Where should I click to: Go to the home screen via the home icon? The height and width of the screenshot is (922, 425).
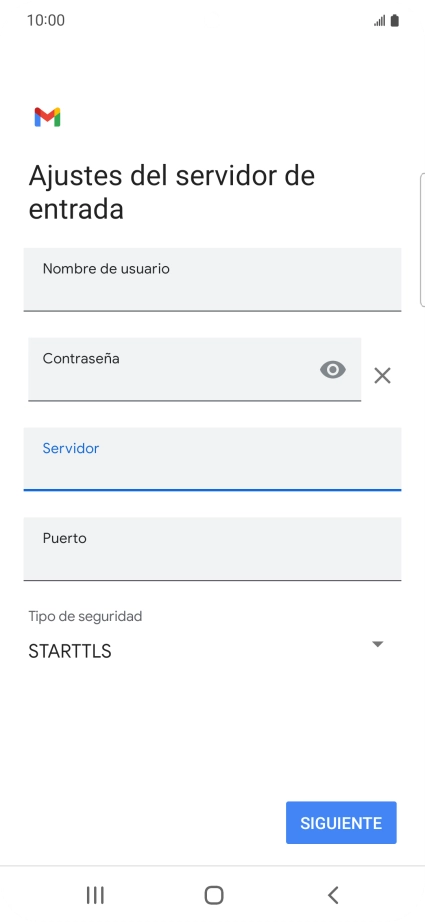214,895
